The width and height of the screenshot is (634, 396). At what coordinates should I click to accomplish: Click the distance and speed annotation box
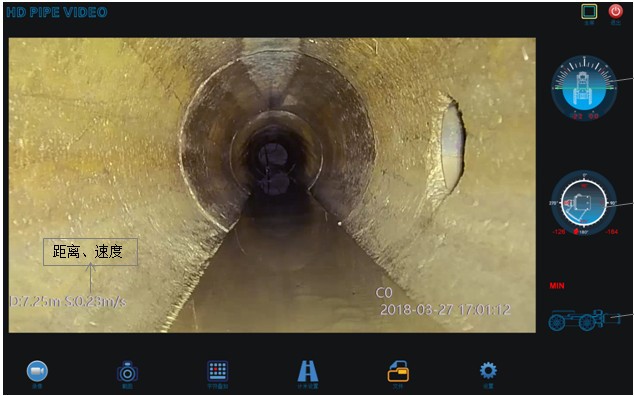[x=91, y=252]
